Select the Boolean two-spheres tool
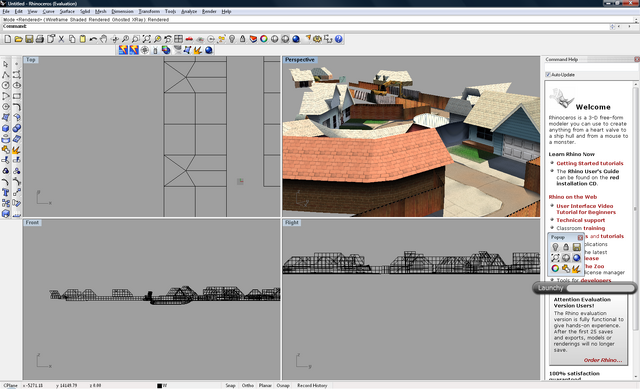 click(x=17, y=128)
